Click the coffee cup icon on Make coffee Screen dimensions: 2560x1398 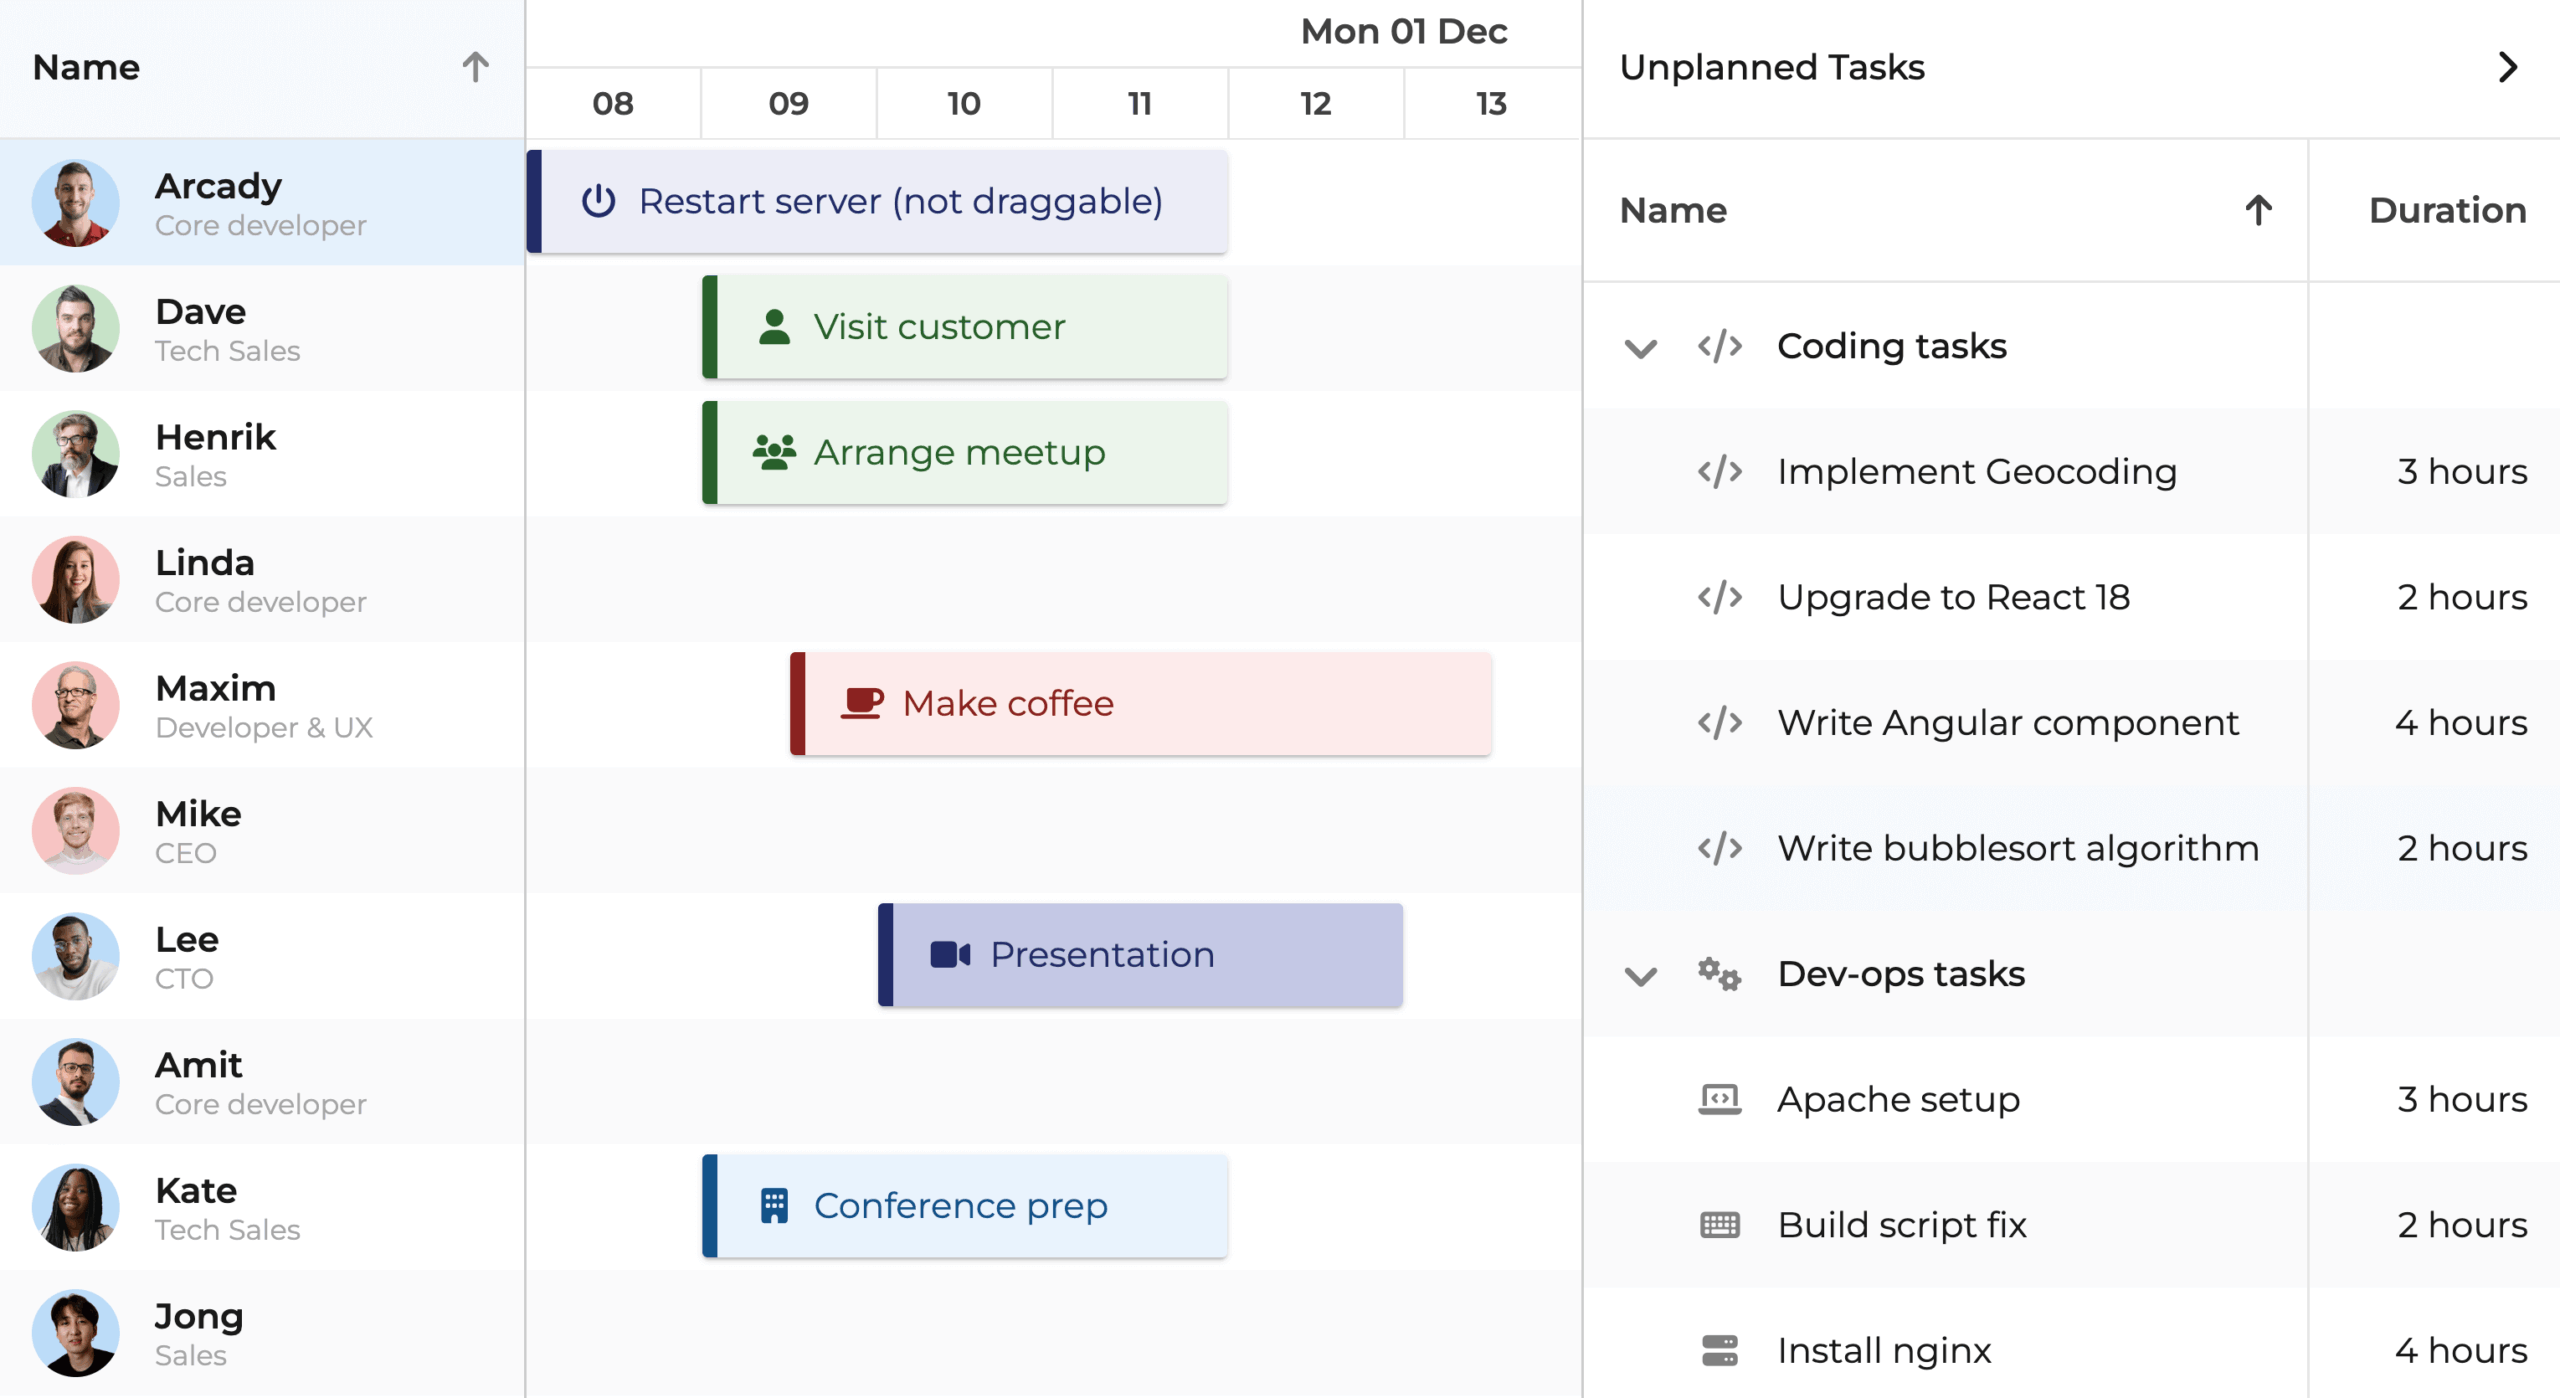tap(861, 703)
